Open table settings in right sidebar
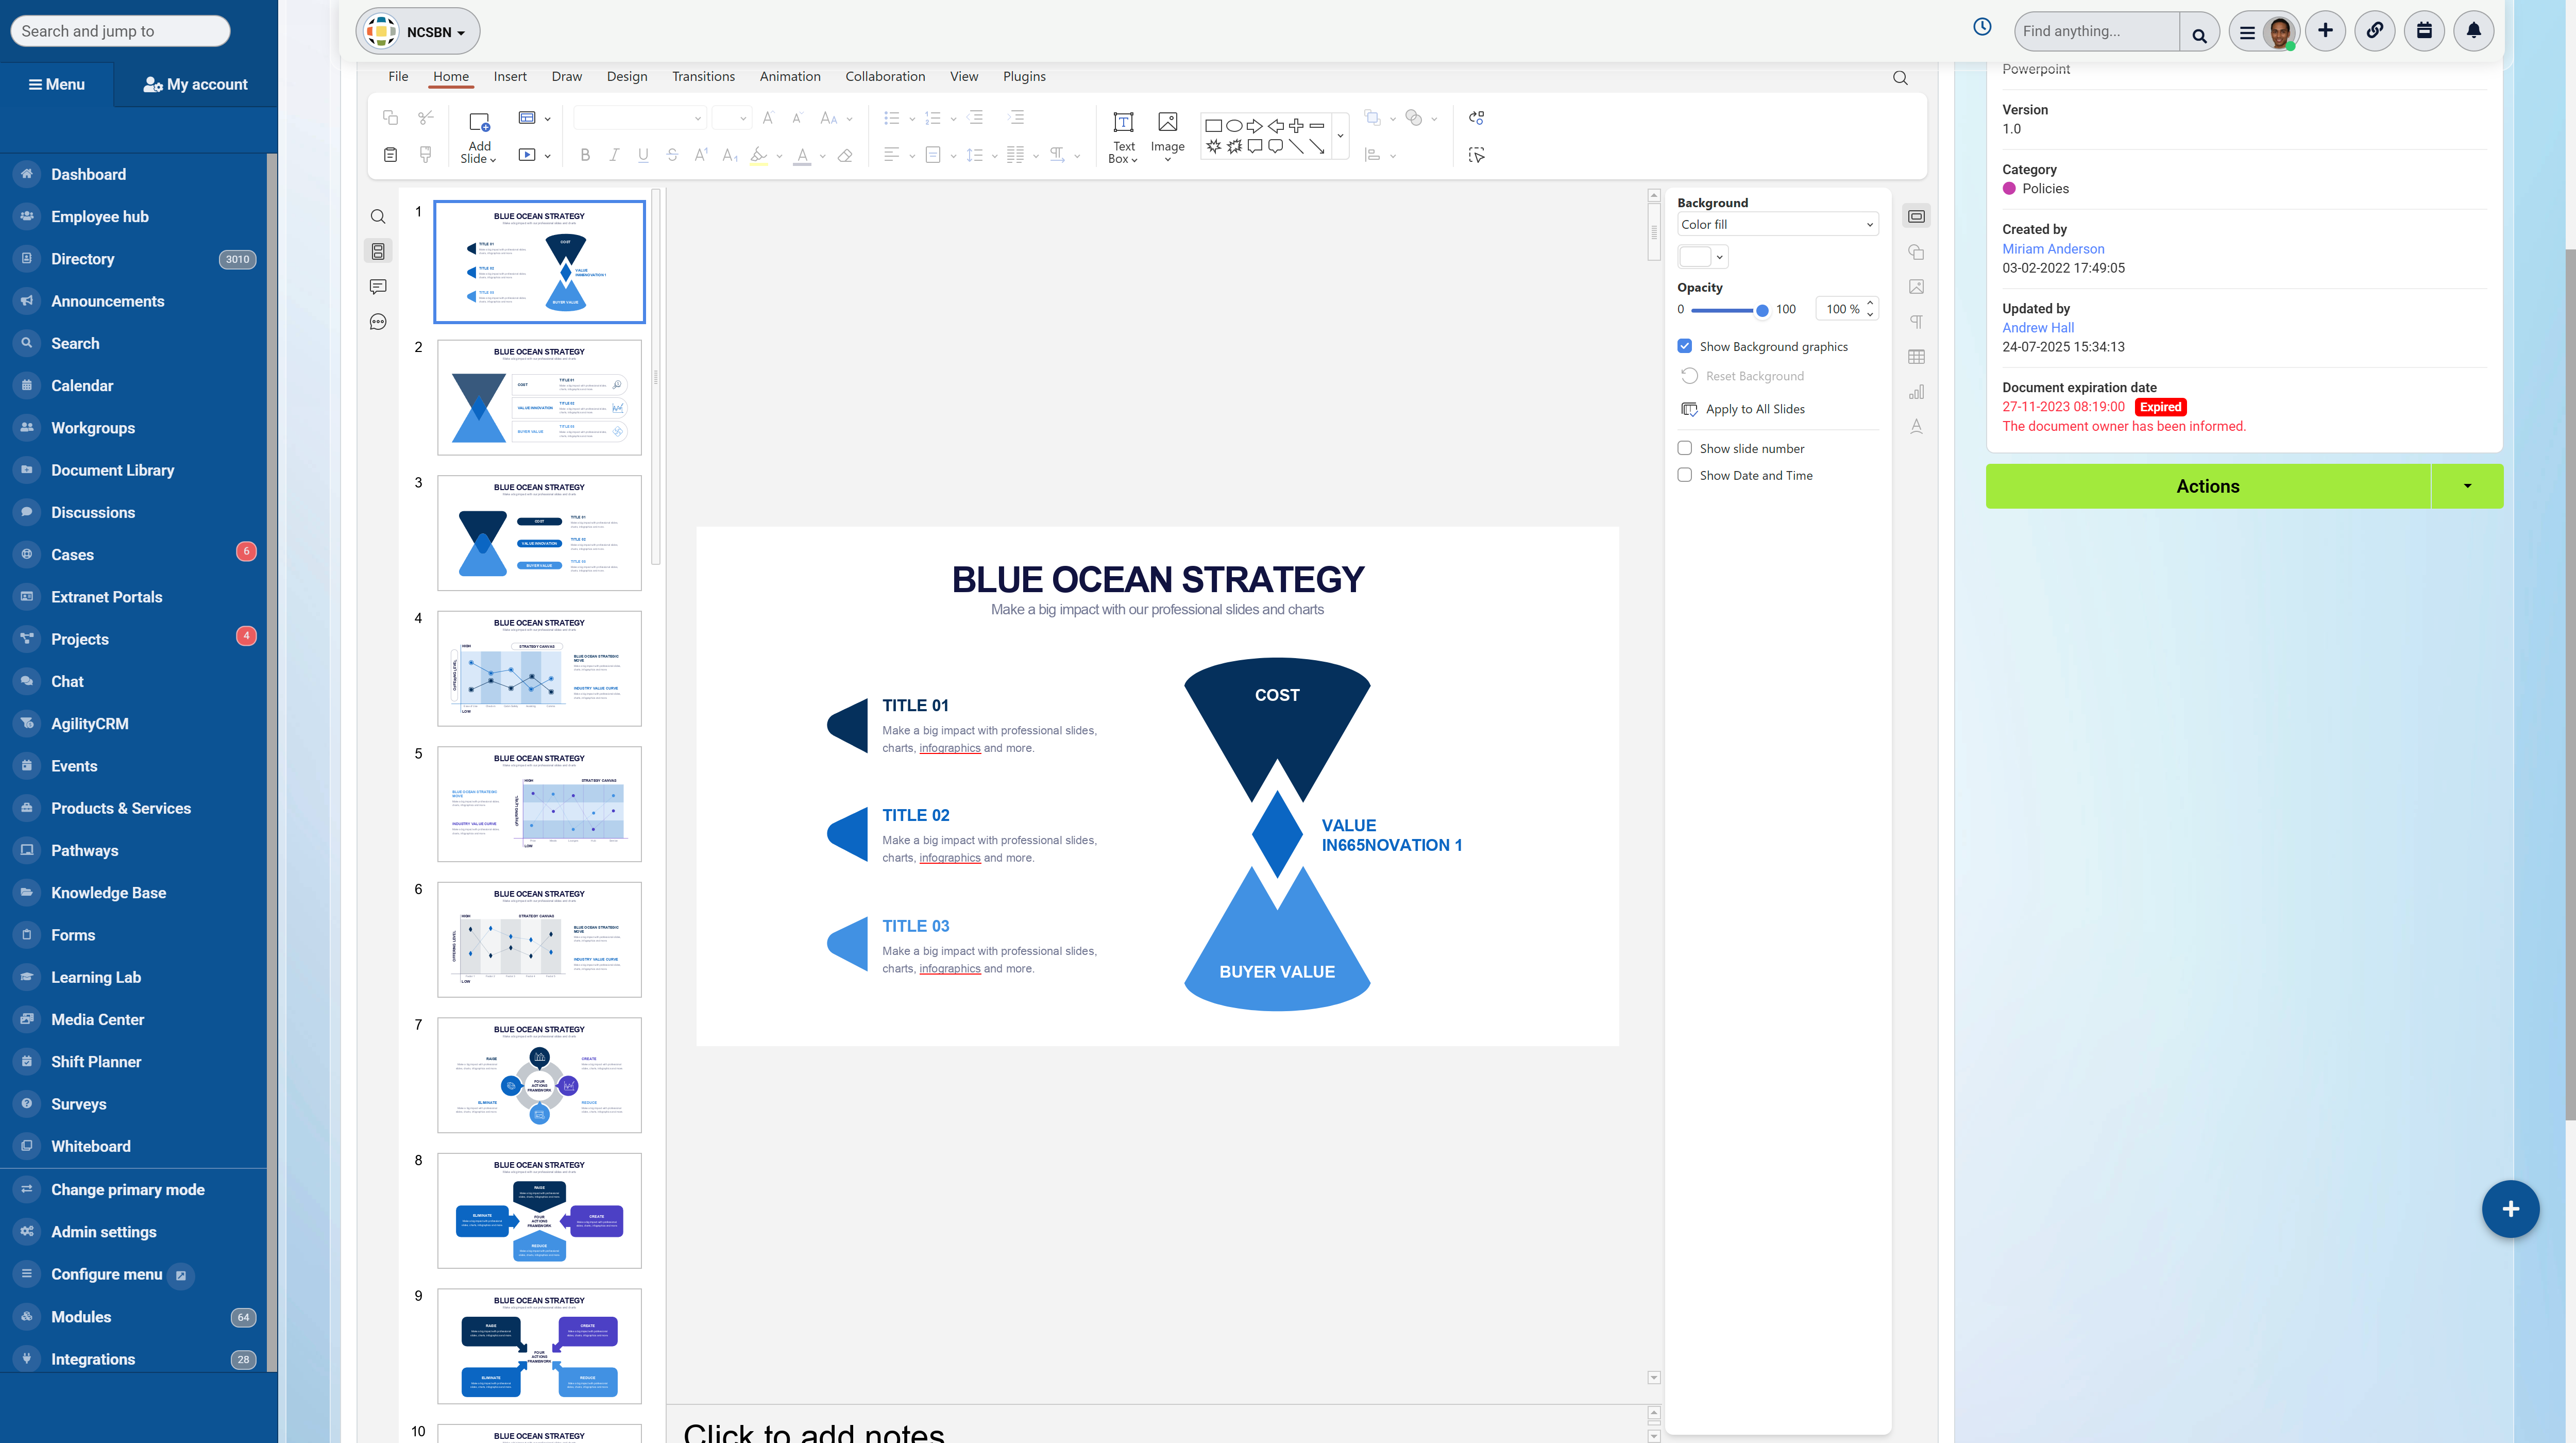The width and height of the screenshot is (2576, 1443). [1916, 357]
